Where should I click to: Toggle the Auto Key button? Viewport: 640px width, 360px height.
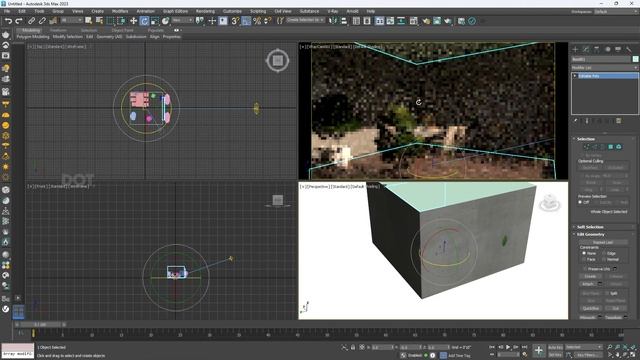(x=556, y=347)
